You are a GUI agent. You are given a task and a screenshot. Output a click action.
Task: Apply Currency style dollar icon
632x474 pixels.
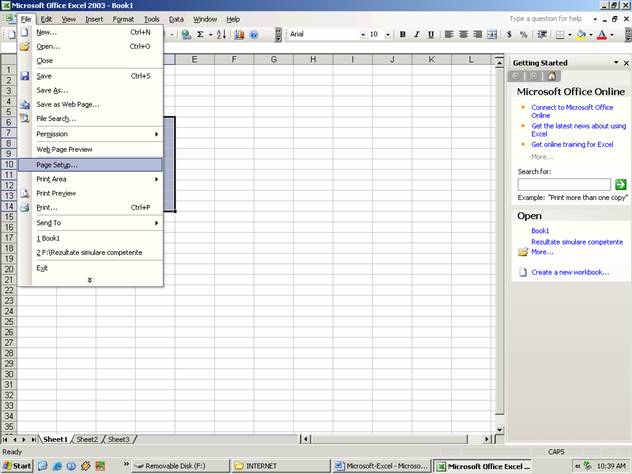pos(509,35)
